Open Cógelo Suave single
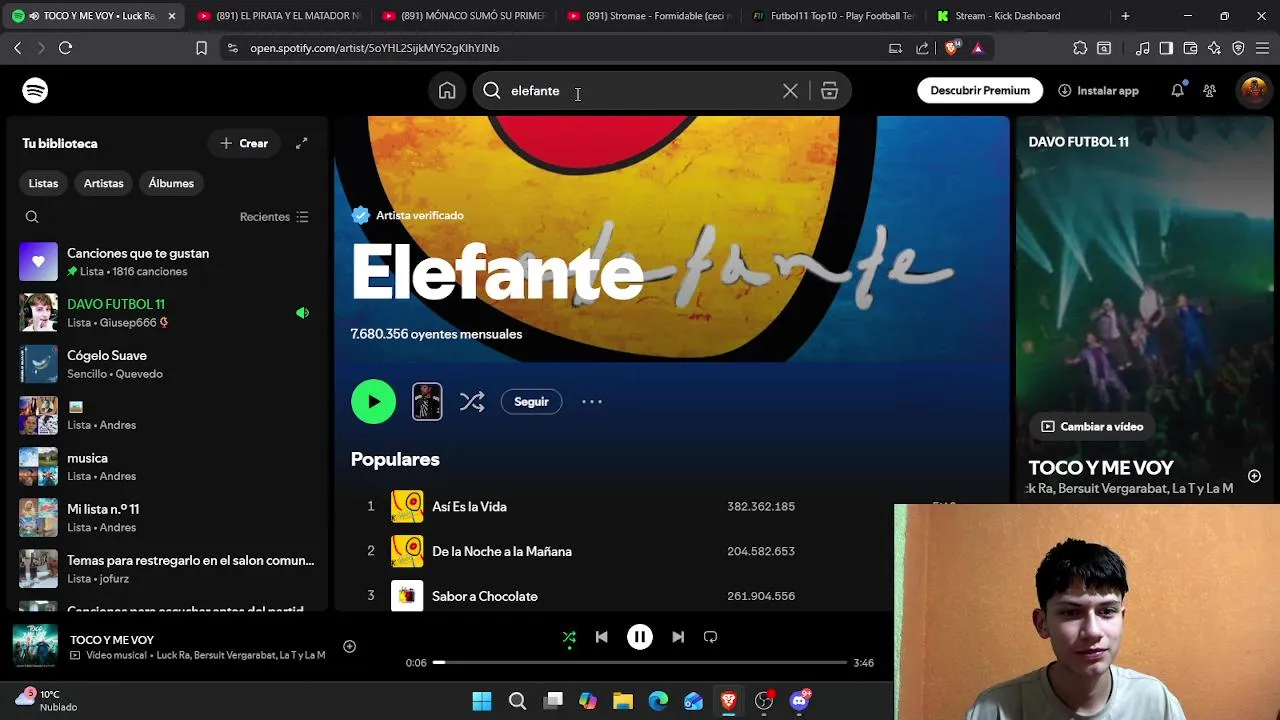 point(166,364)
